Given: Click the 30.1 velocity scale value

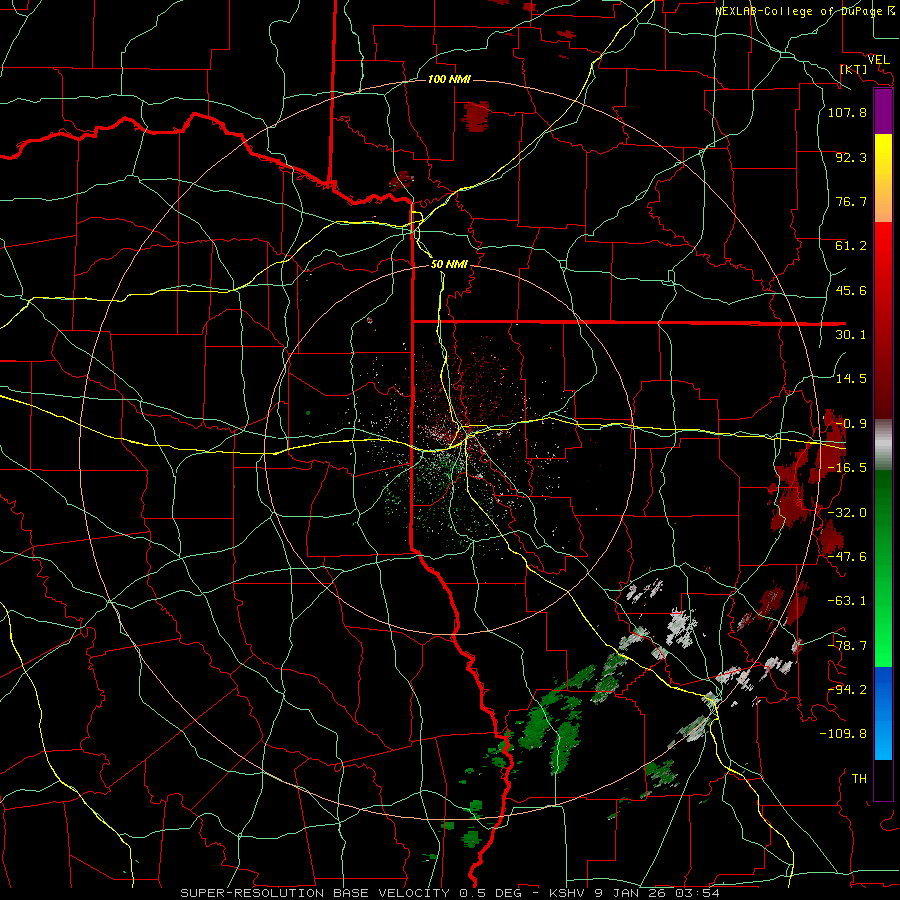Looking at the screenshot, I should (x=851, y=335).
